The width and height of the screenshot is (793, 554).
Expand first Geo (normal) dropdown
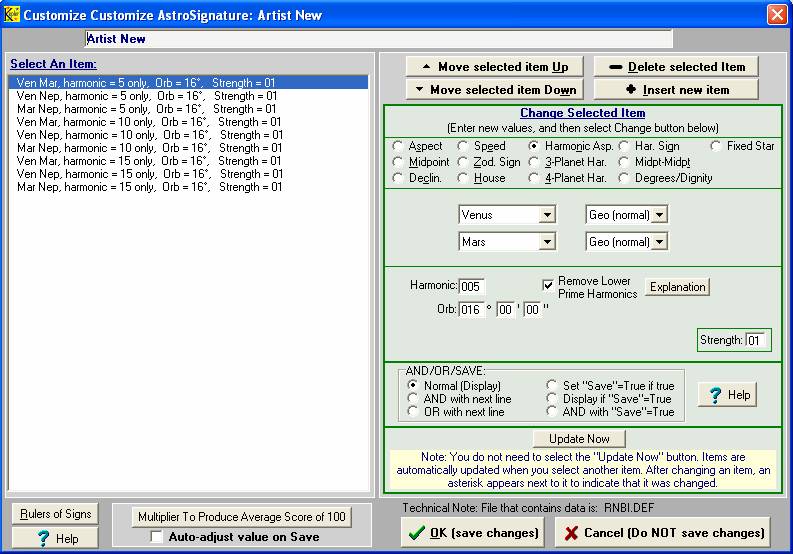coord(659,215)
